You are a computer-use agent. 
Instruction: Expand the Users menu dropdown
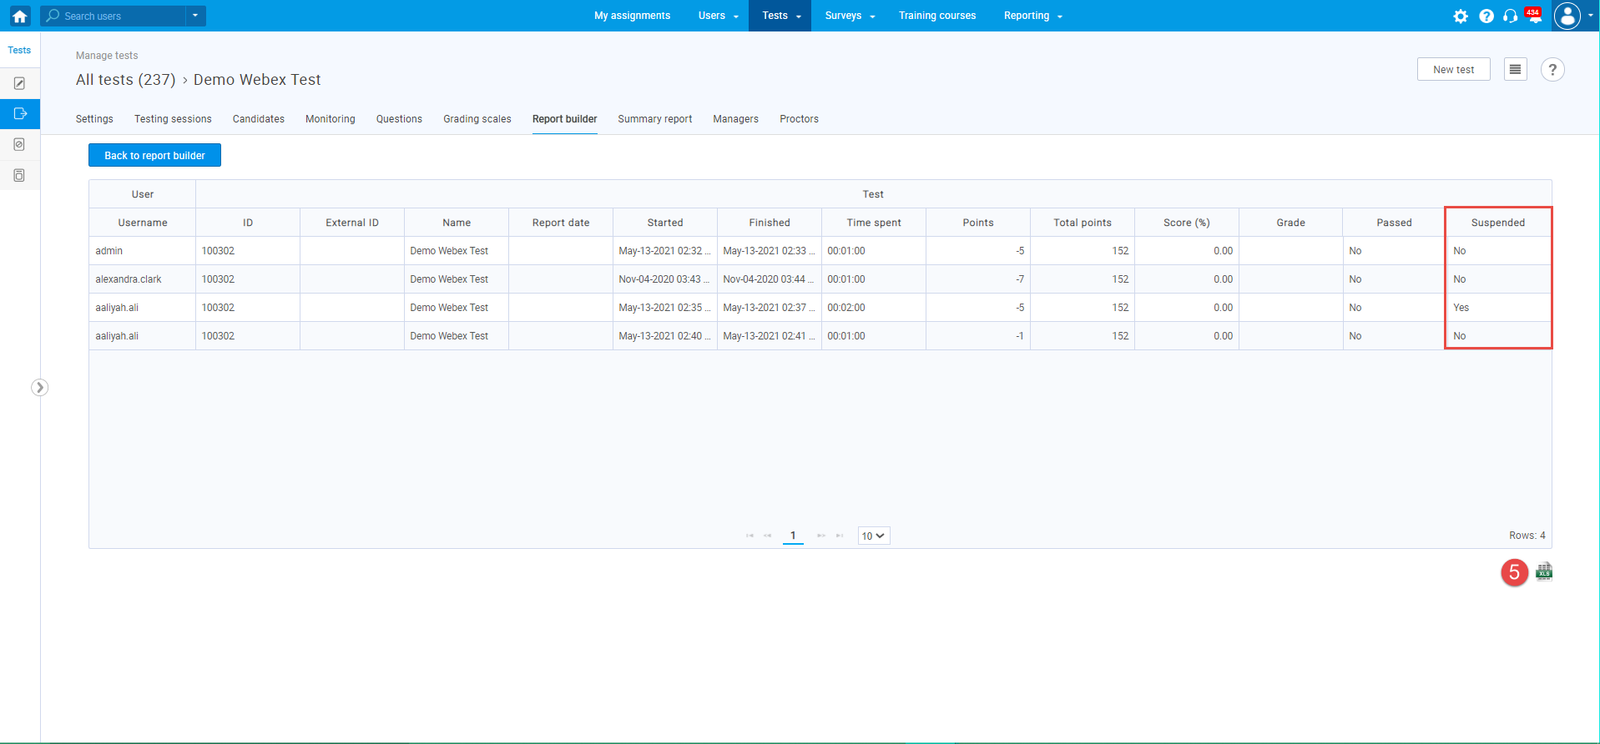(x=718, y=16)
